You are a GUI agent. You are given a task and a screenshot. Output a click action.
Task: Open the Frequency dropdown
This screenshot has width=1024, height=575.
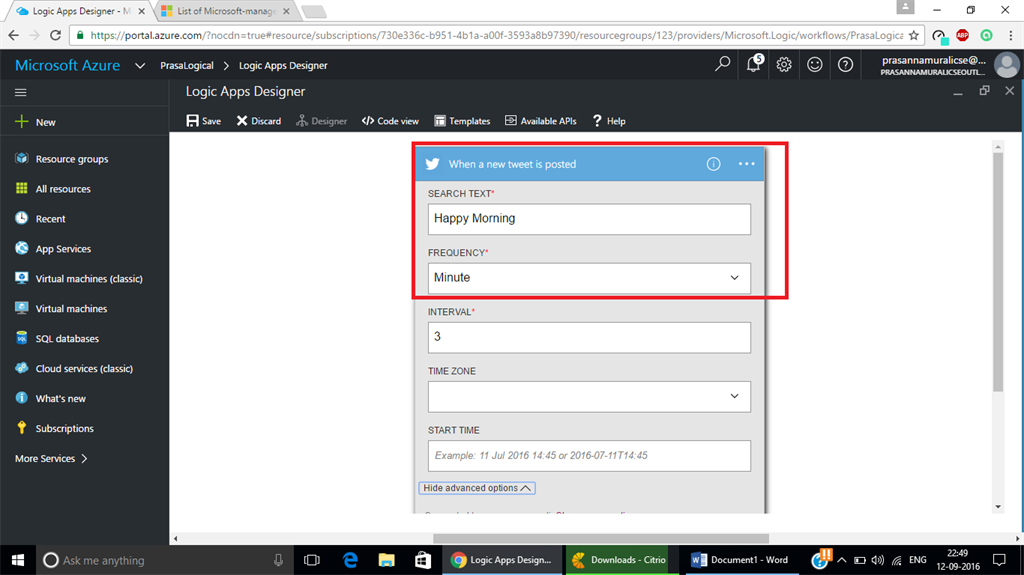(x=589, y=278)
